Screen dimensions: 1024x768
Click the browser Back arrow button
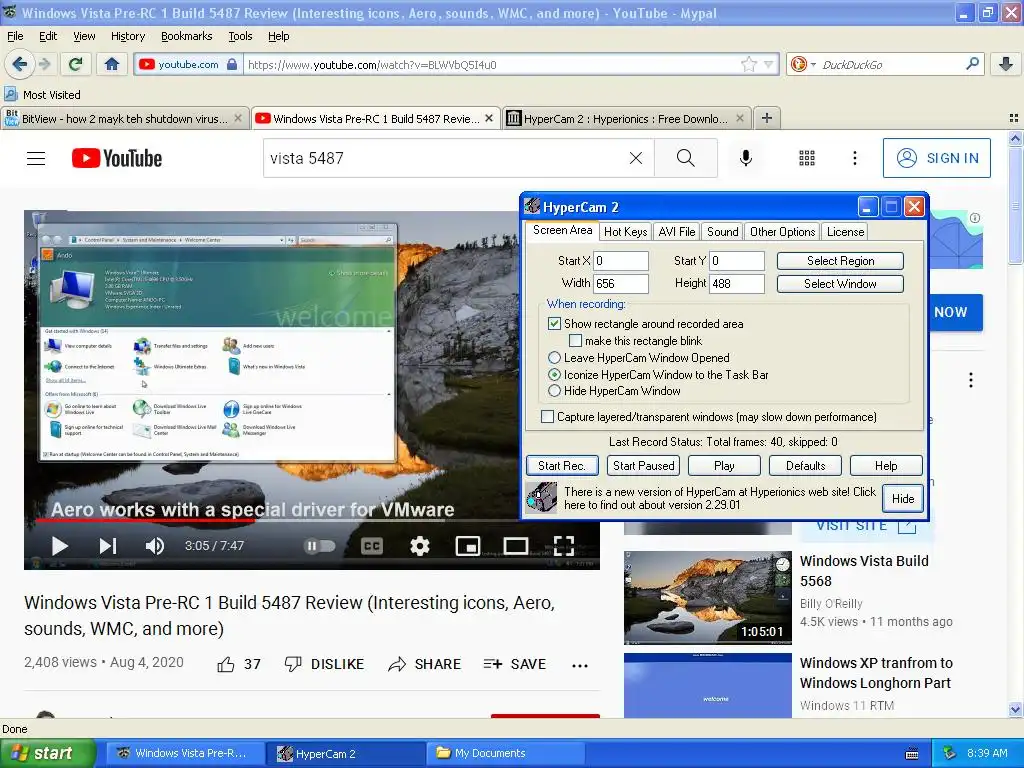(x=20, y=64)
